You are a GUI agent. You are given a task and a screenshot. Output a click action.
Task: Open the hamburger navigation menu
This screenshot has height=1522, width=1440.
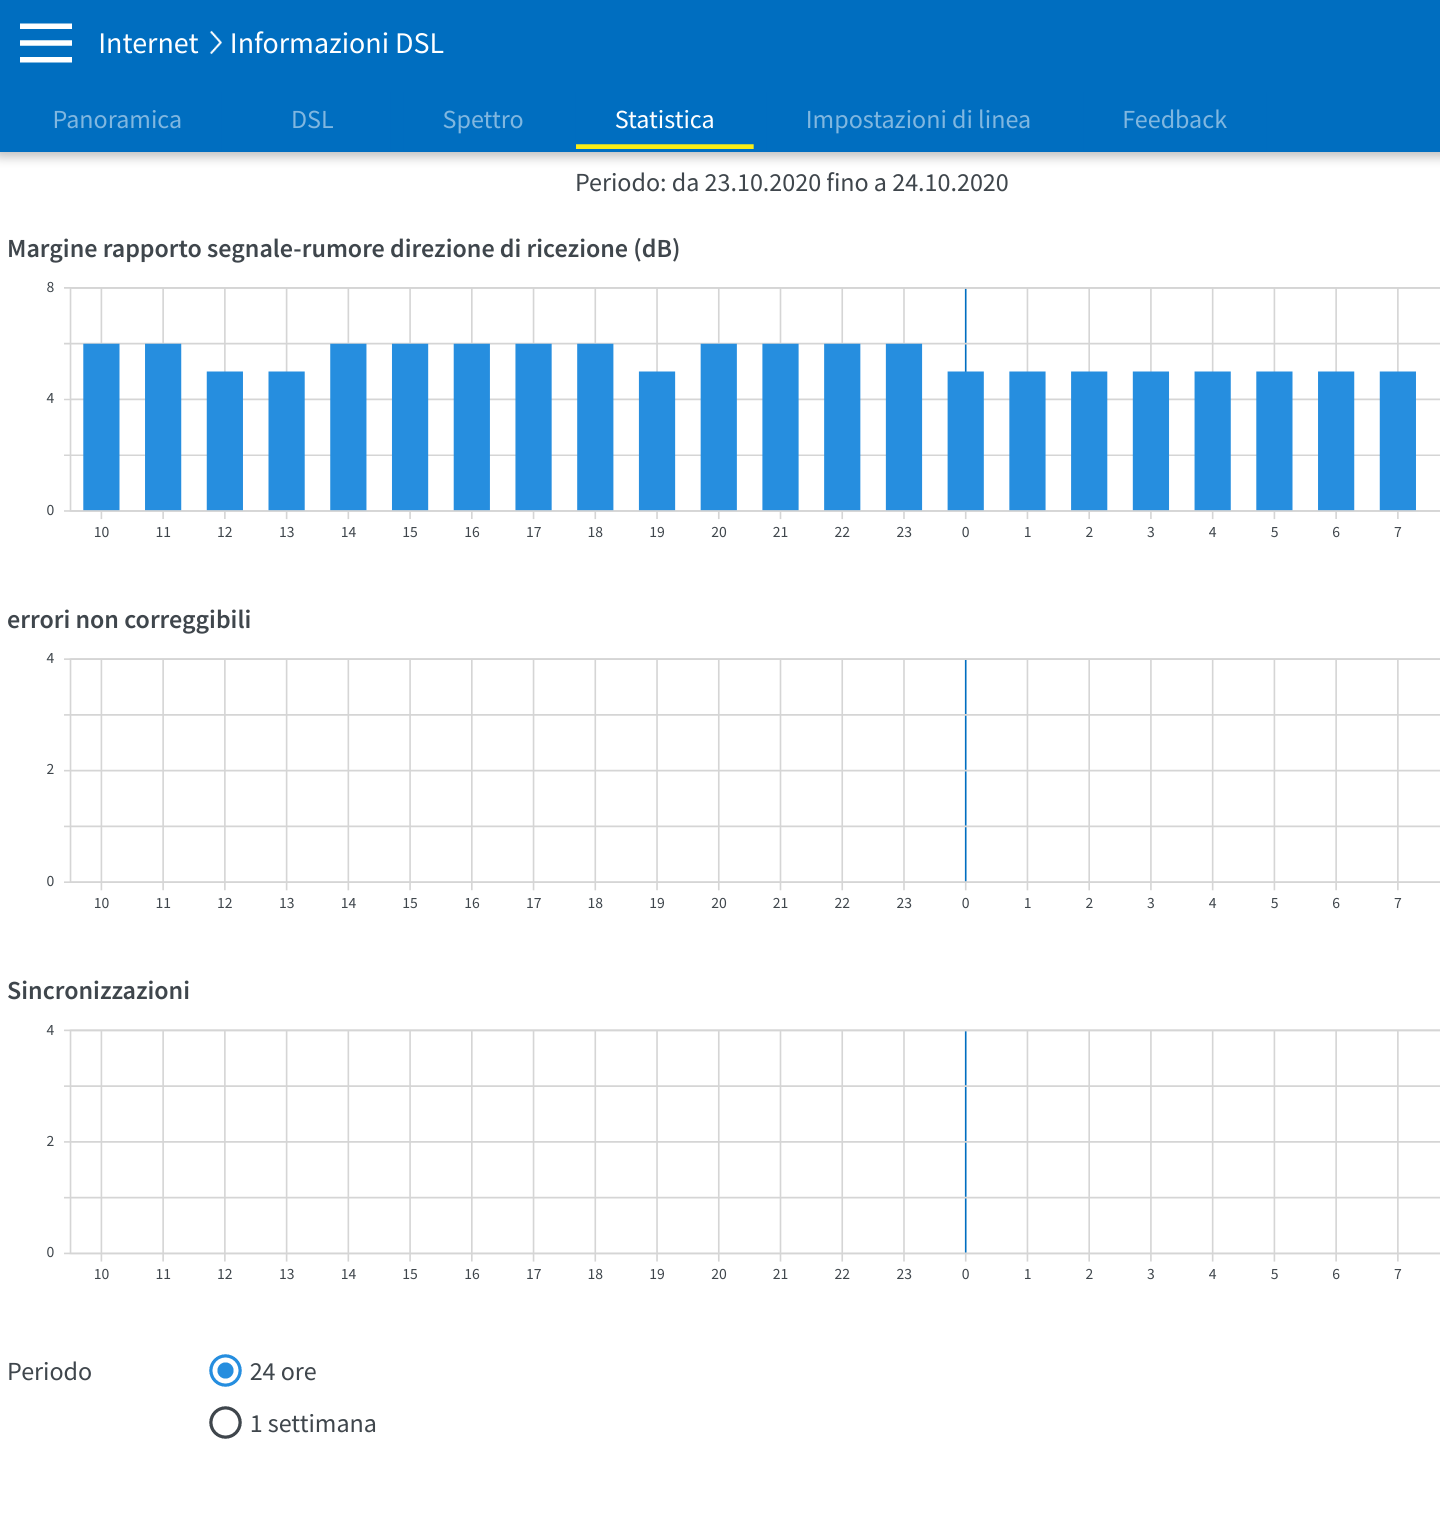pyautogui.click(x=46, y=43)
